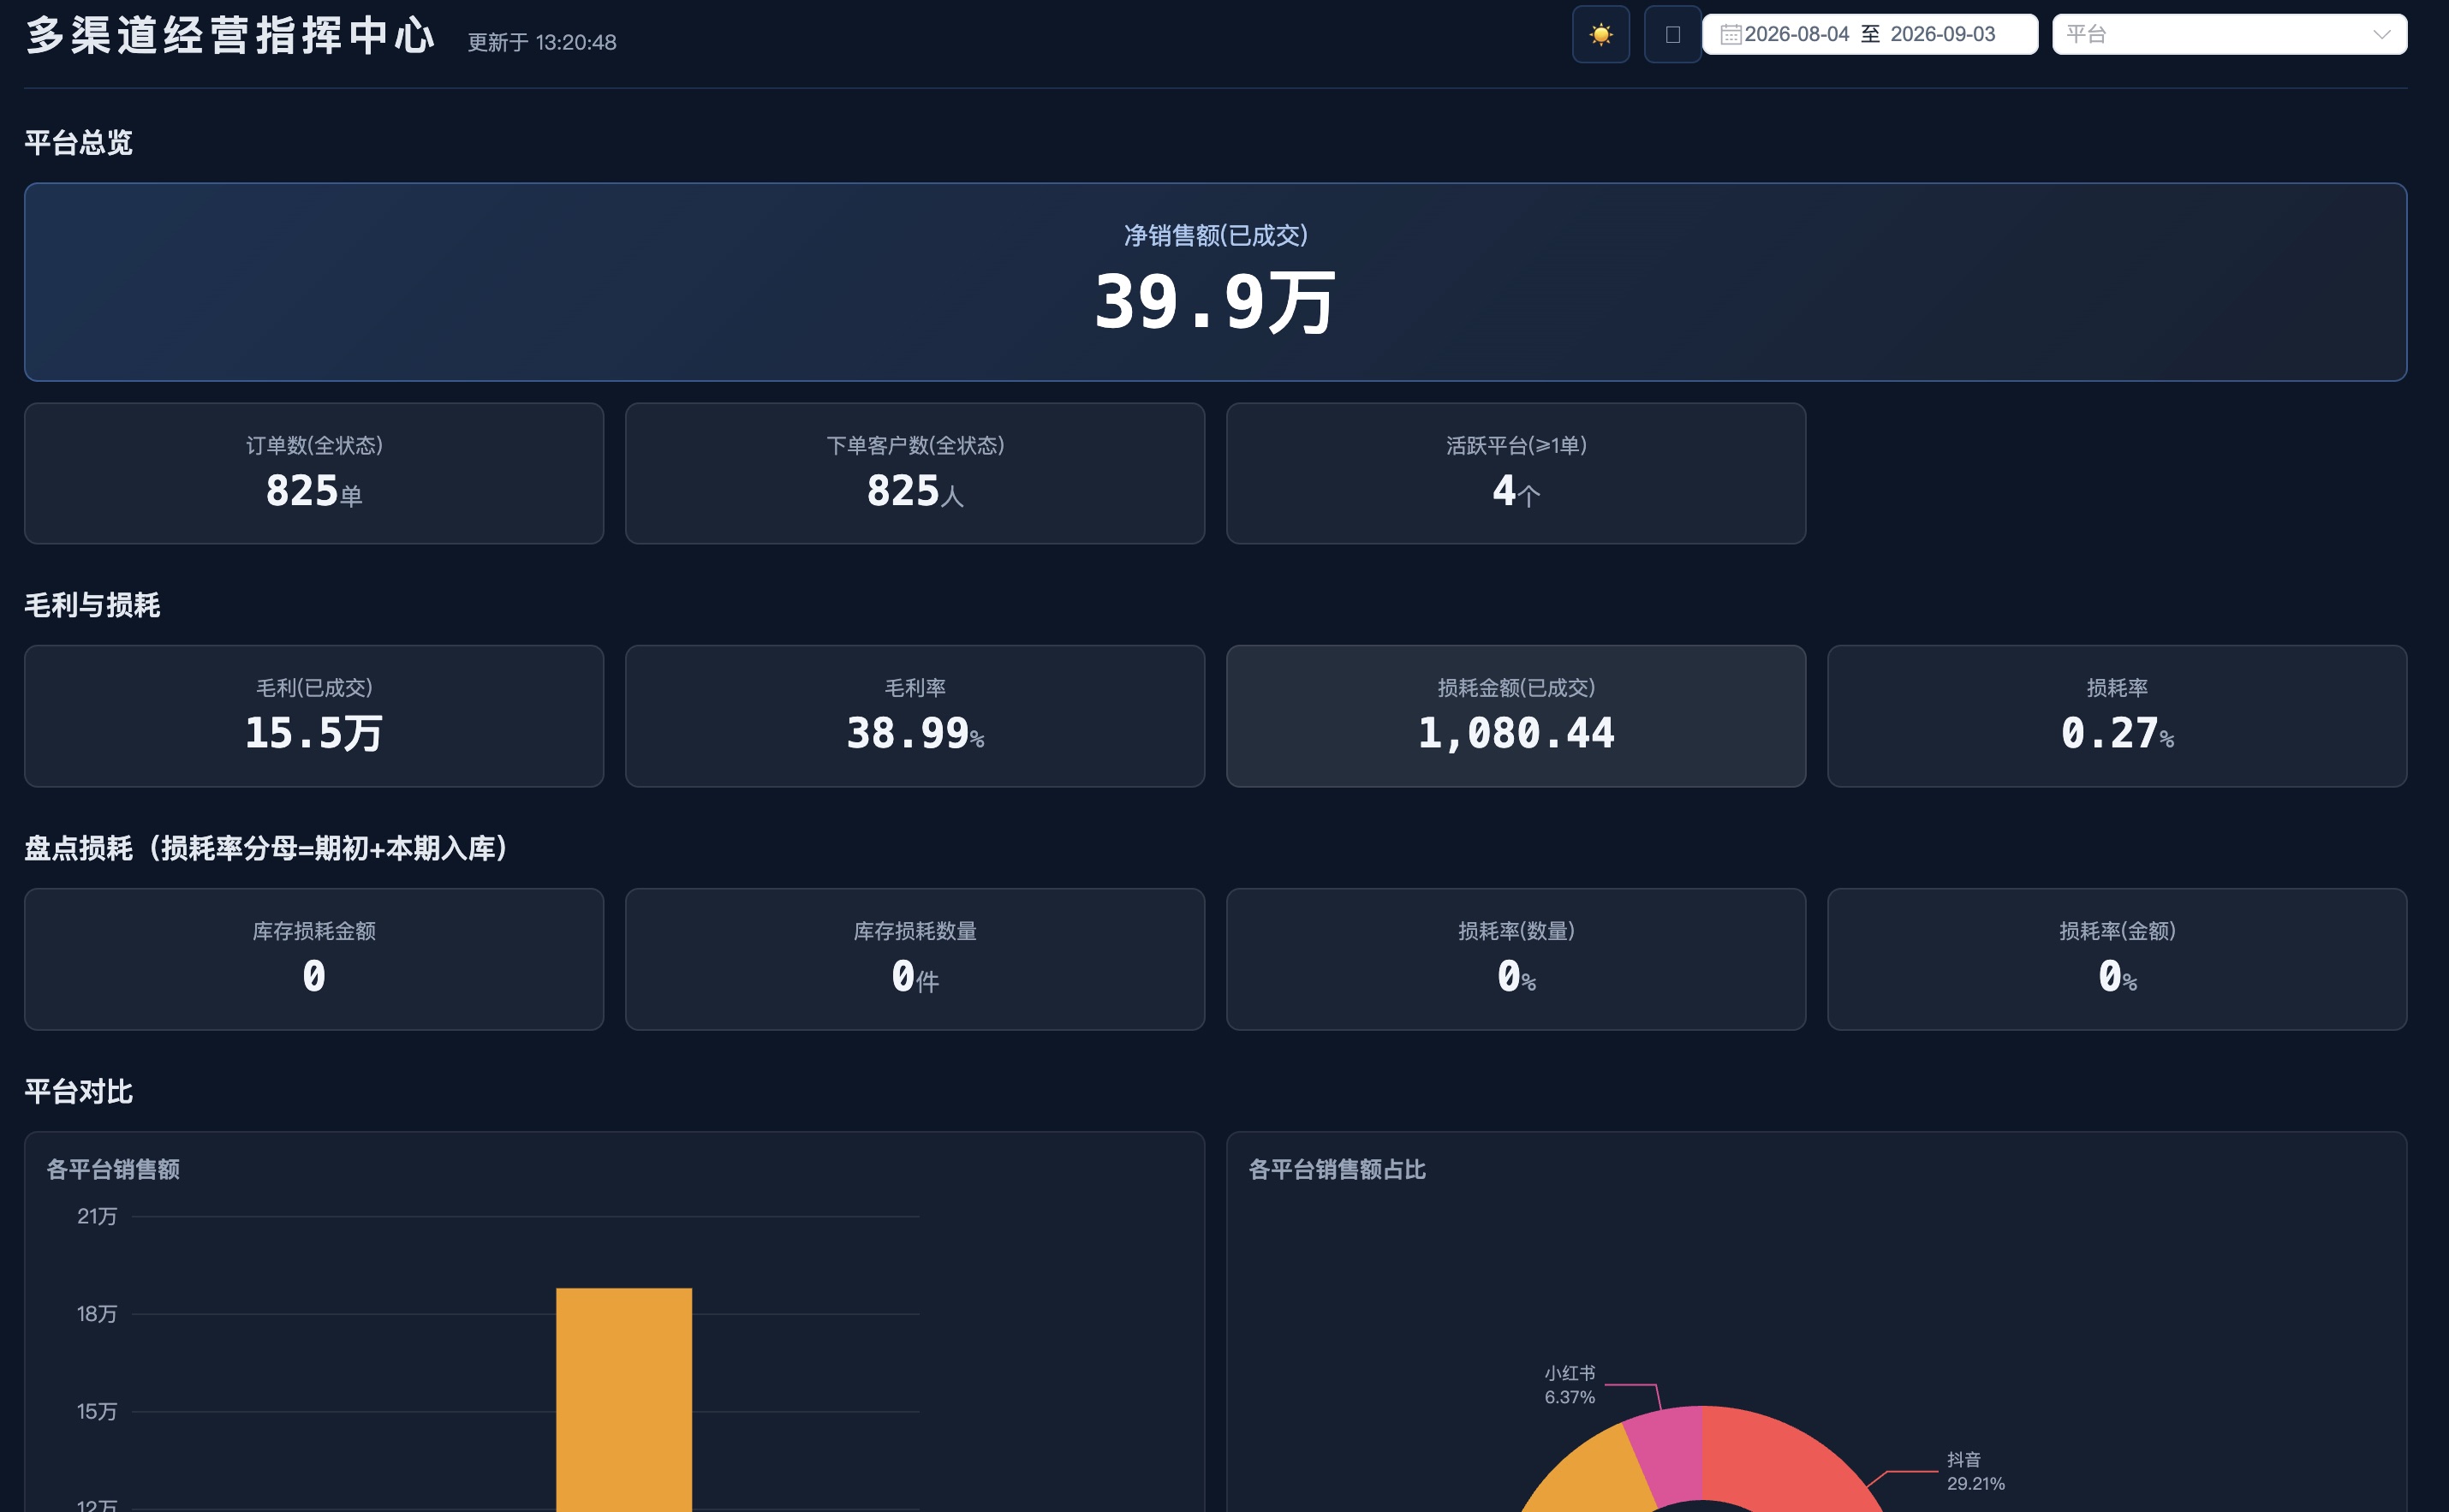Click the 订单数(全状态) card label
The width and height of the screenshot is (2449, 1512).
click(314, 445)
